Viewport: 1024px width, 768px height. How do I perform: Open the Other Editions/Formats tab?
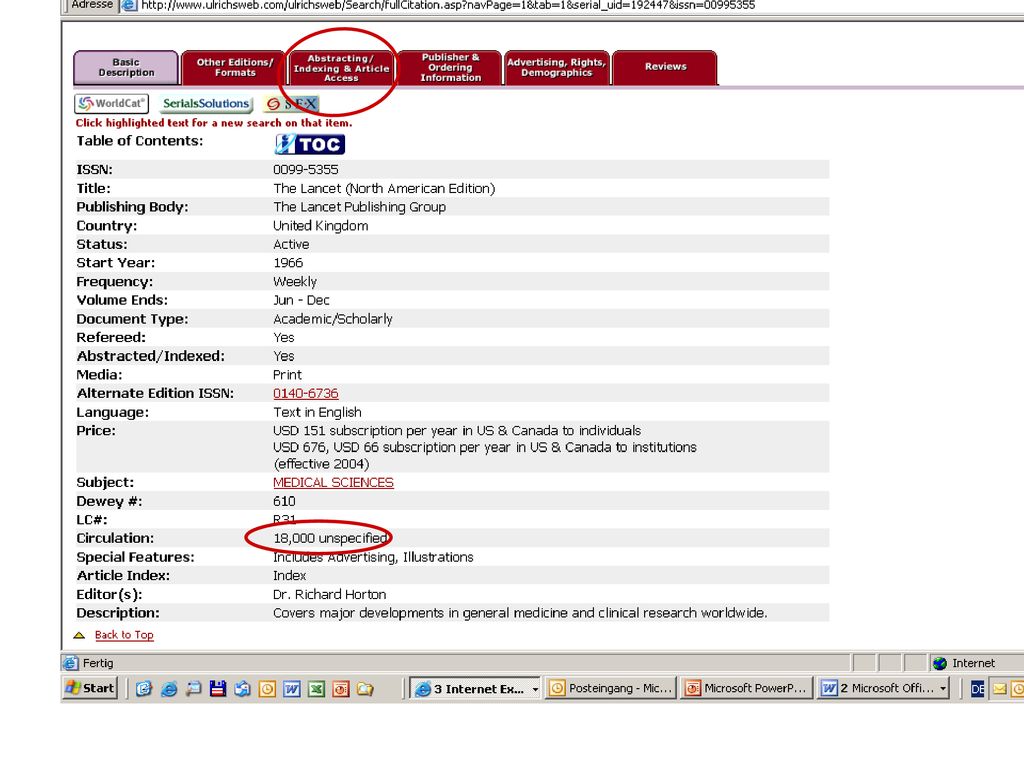click(x=234, y=67)
